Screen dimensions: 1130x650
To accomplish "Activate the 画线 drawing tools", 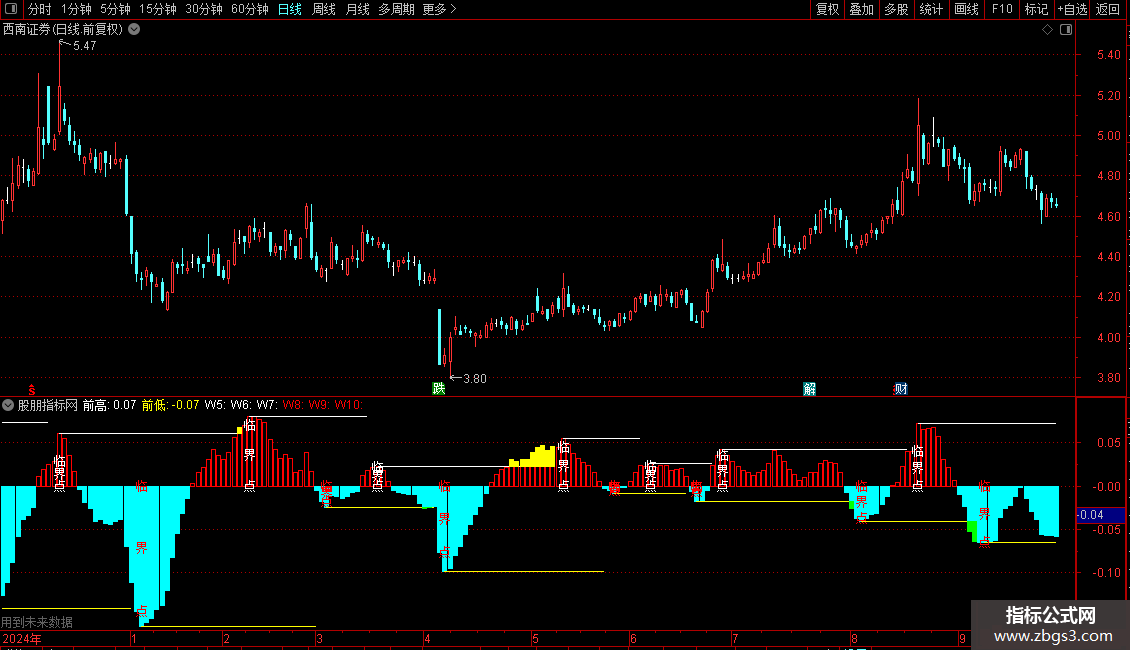I will point(966,9).
